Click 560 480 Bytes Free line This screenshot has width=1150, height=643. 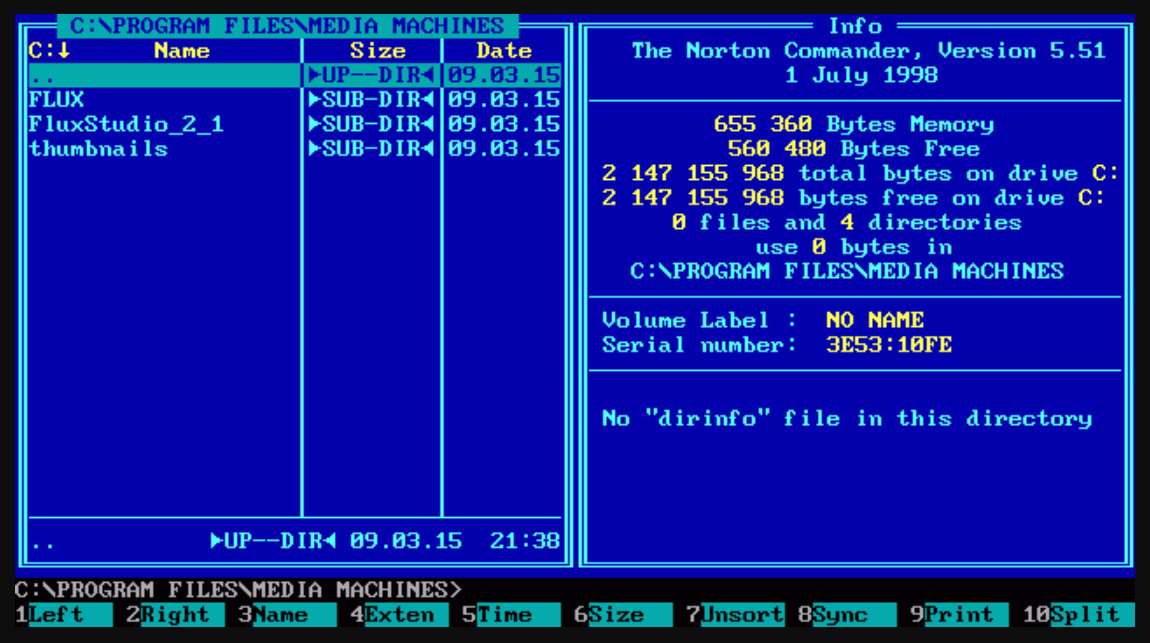click(854, 149)
